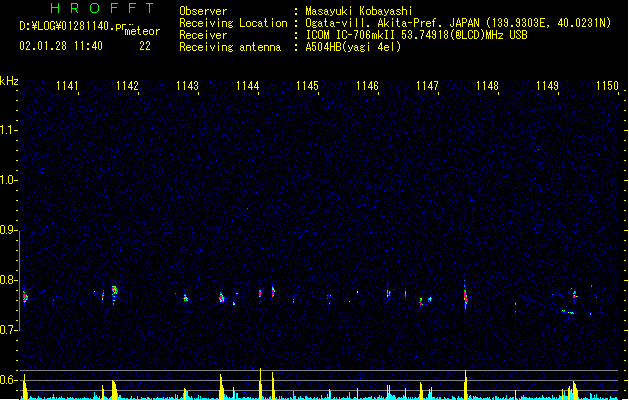Click the 1146 time axis label
This screenshot has width=629, height=400.
[367, 86]
